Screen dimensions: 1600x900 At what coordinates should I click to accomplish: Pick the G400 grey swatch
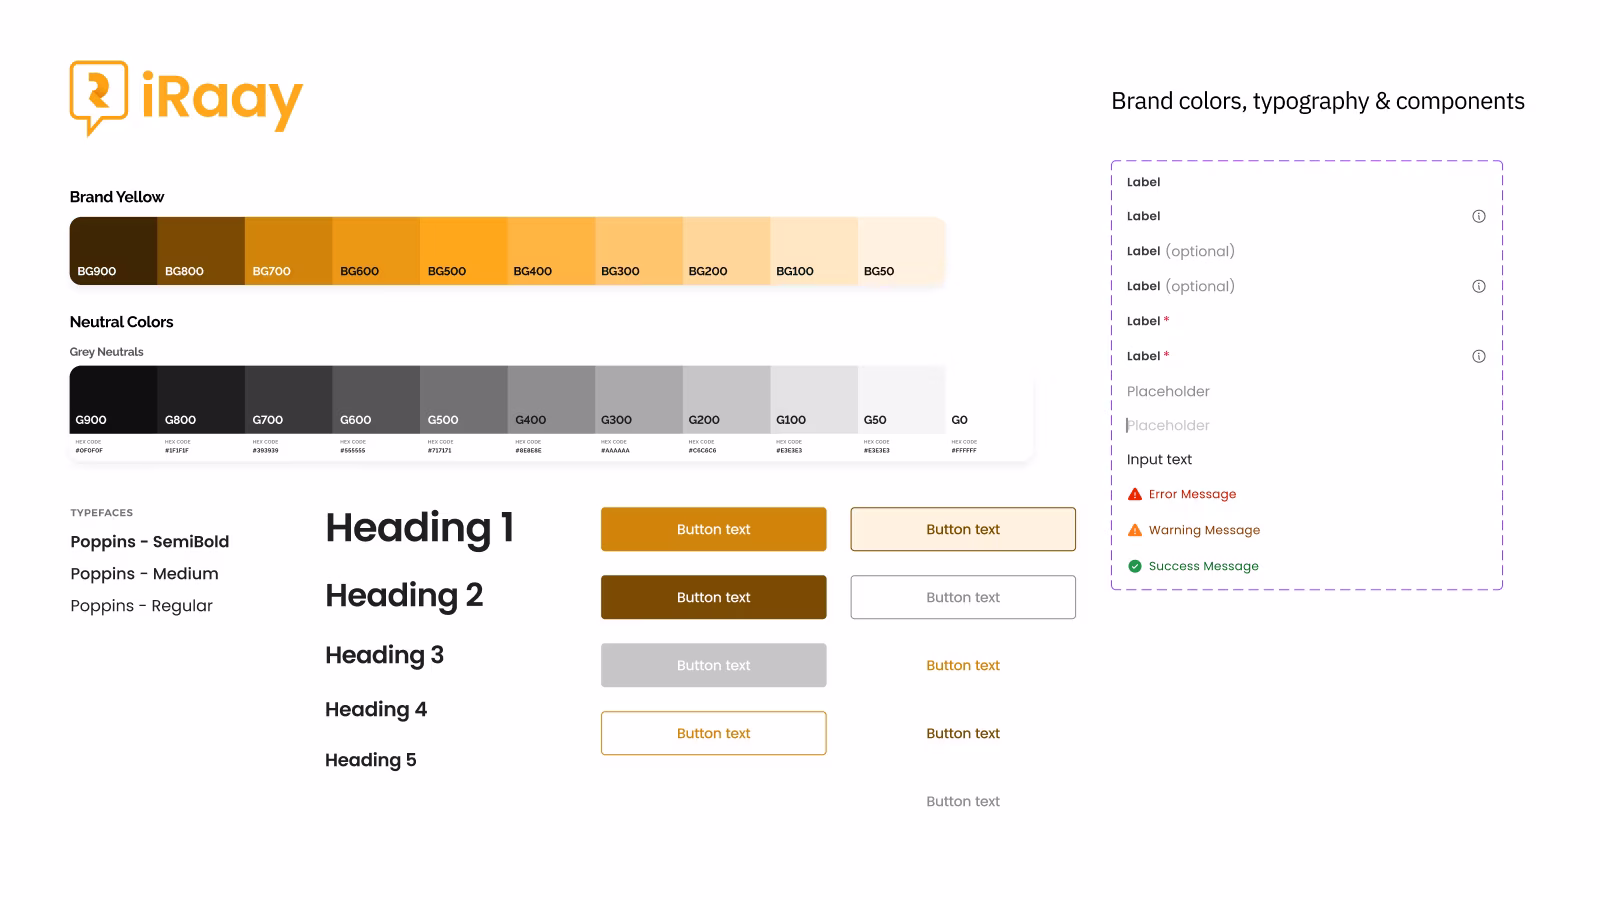(552, 400)
